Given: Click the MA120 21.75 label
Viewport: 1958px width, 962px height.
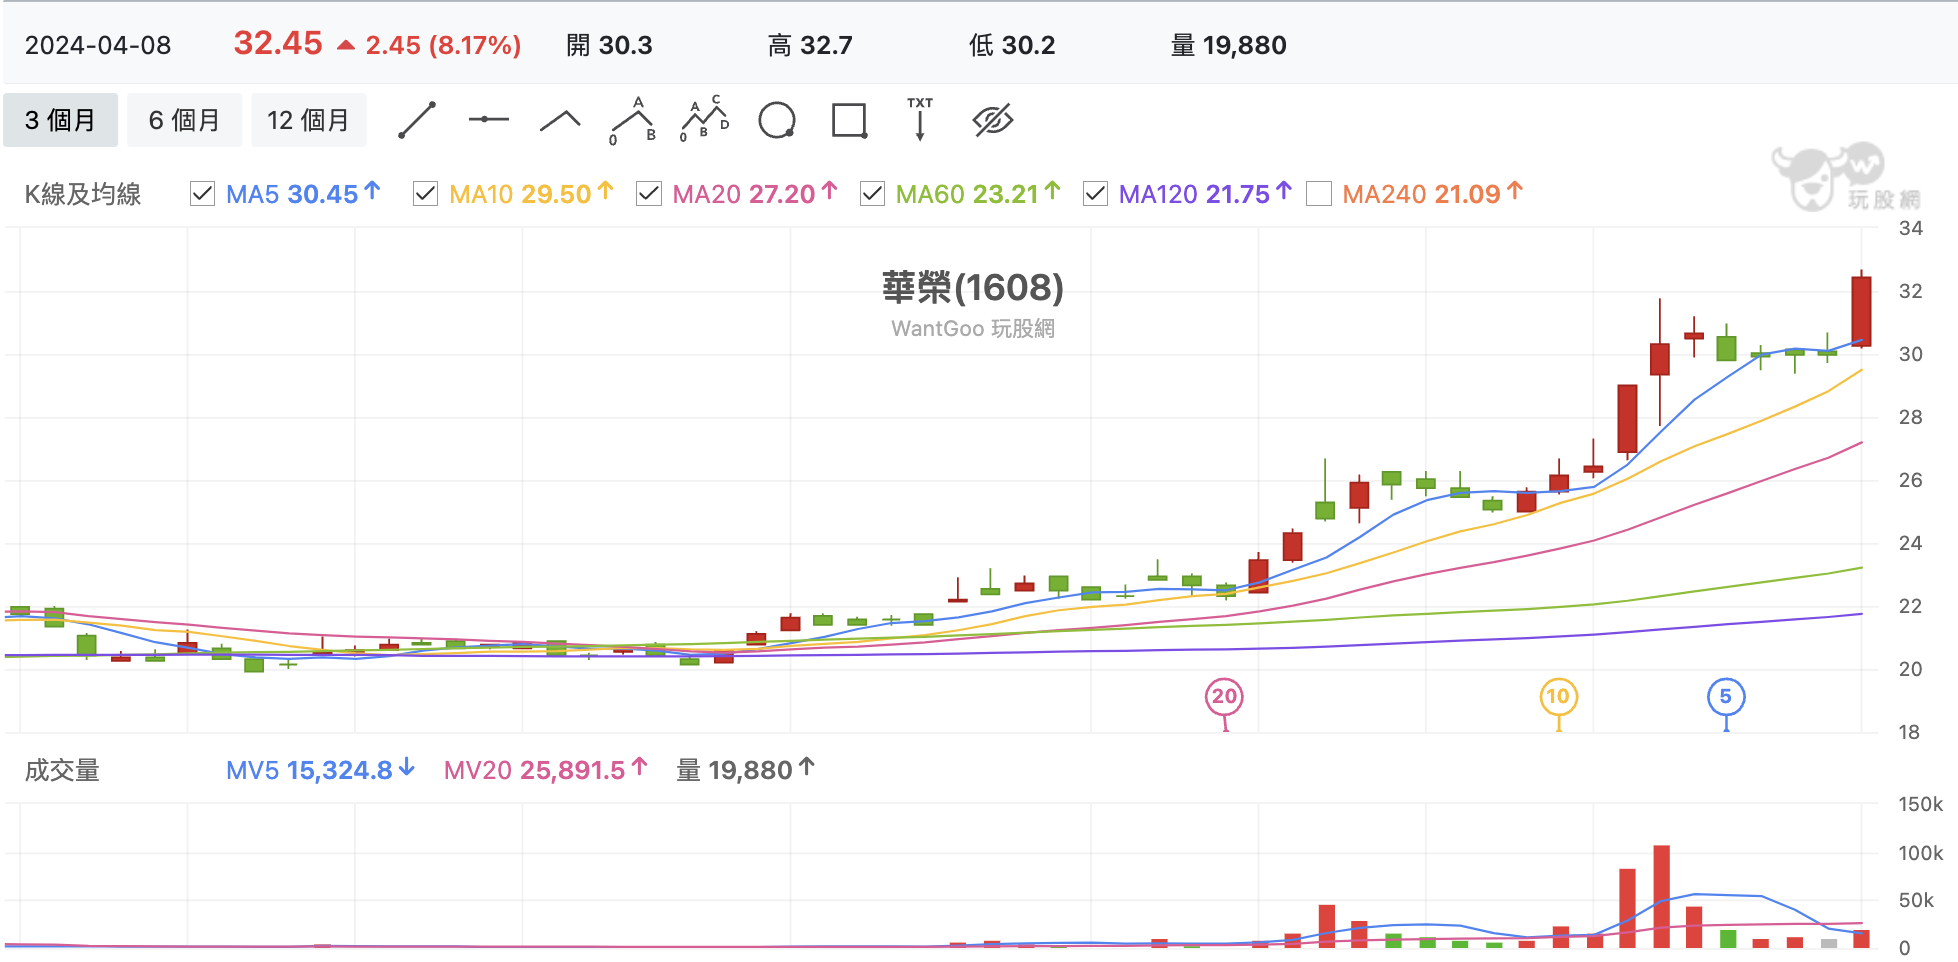Looking at the screenshot, I should 1205,194.
